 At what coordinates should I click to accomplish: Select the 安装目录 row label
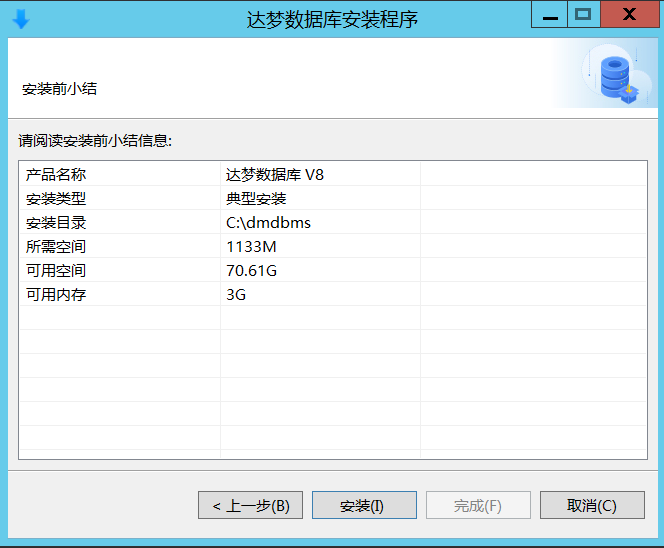(x=56, y=223)
